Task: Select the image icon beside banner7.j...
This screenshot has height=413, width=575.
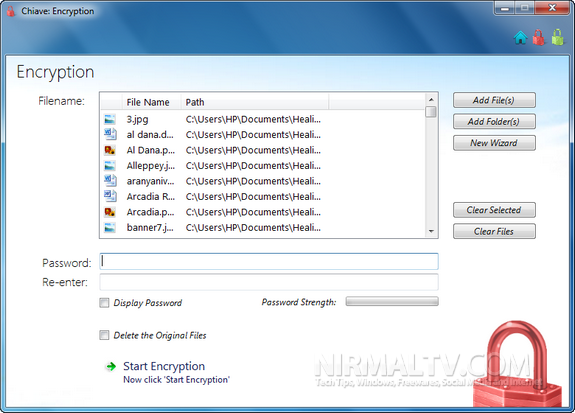Action: pyautogui.click(x=110, y=228)
